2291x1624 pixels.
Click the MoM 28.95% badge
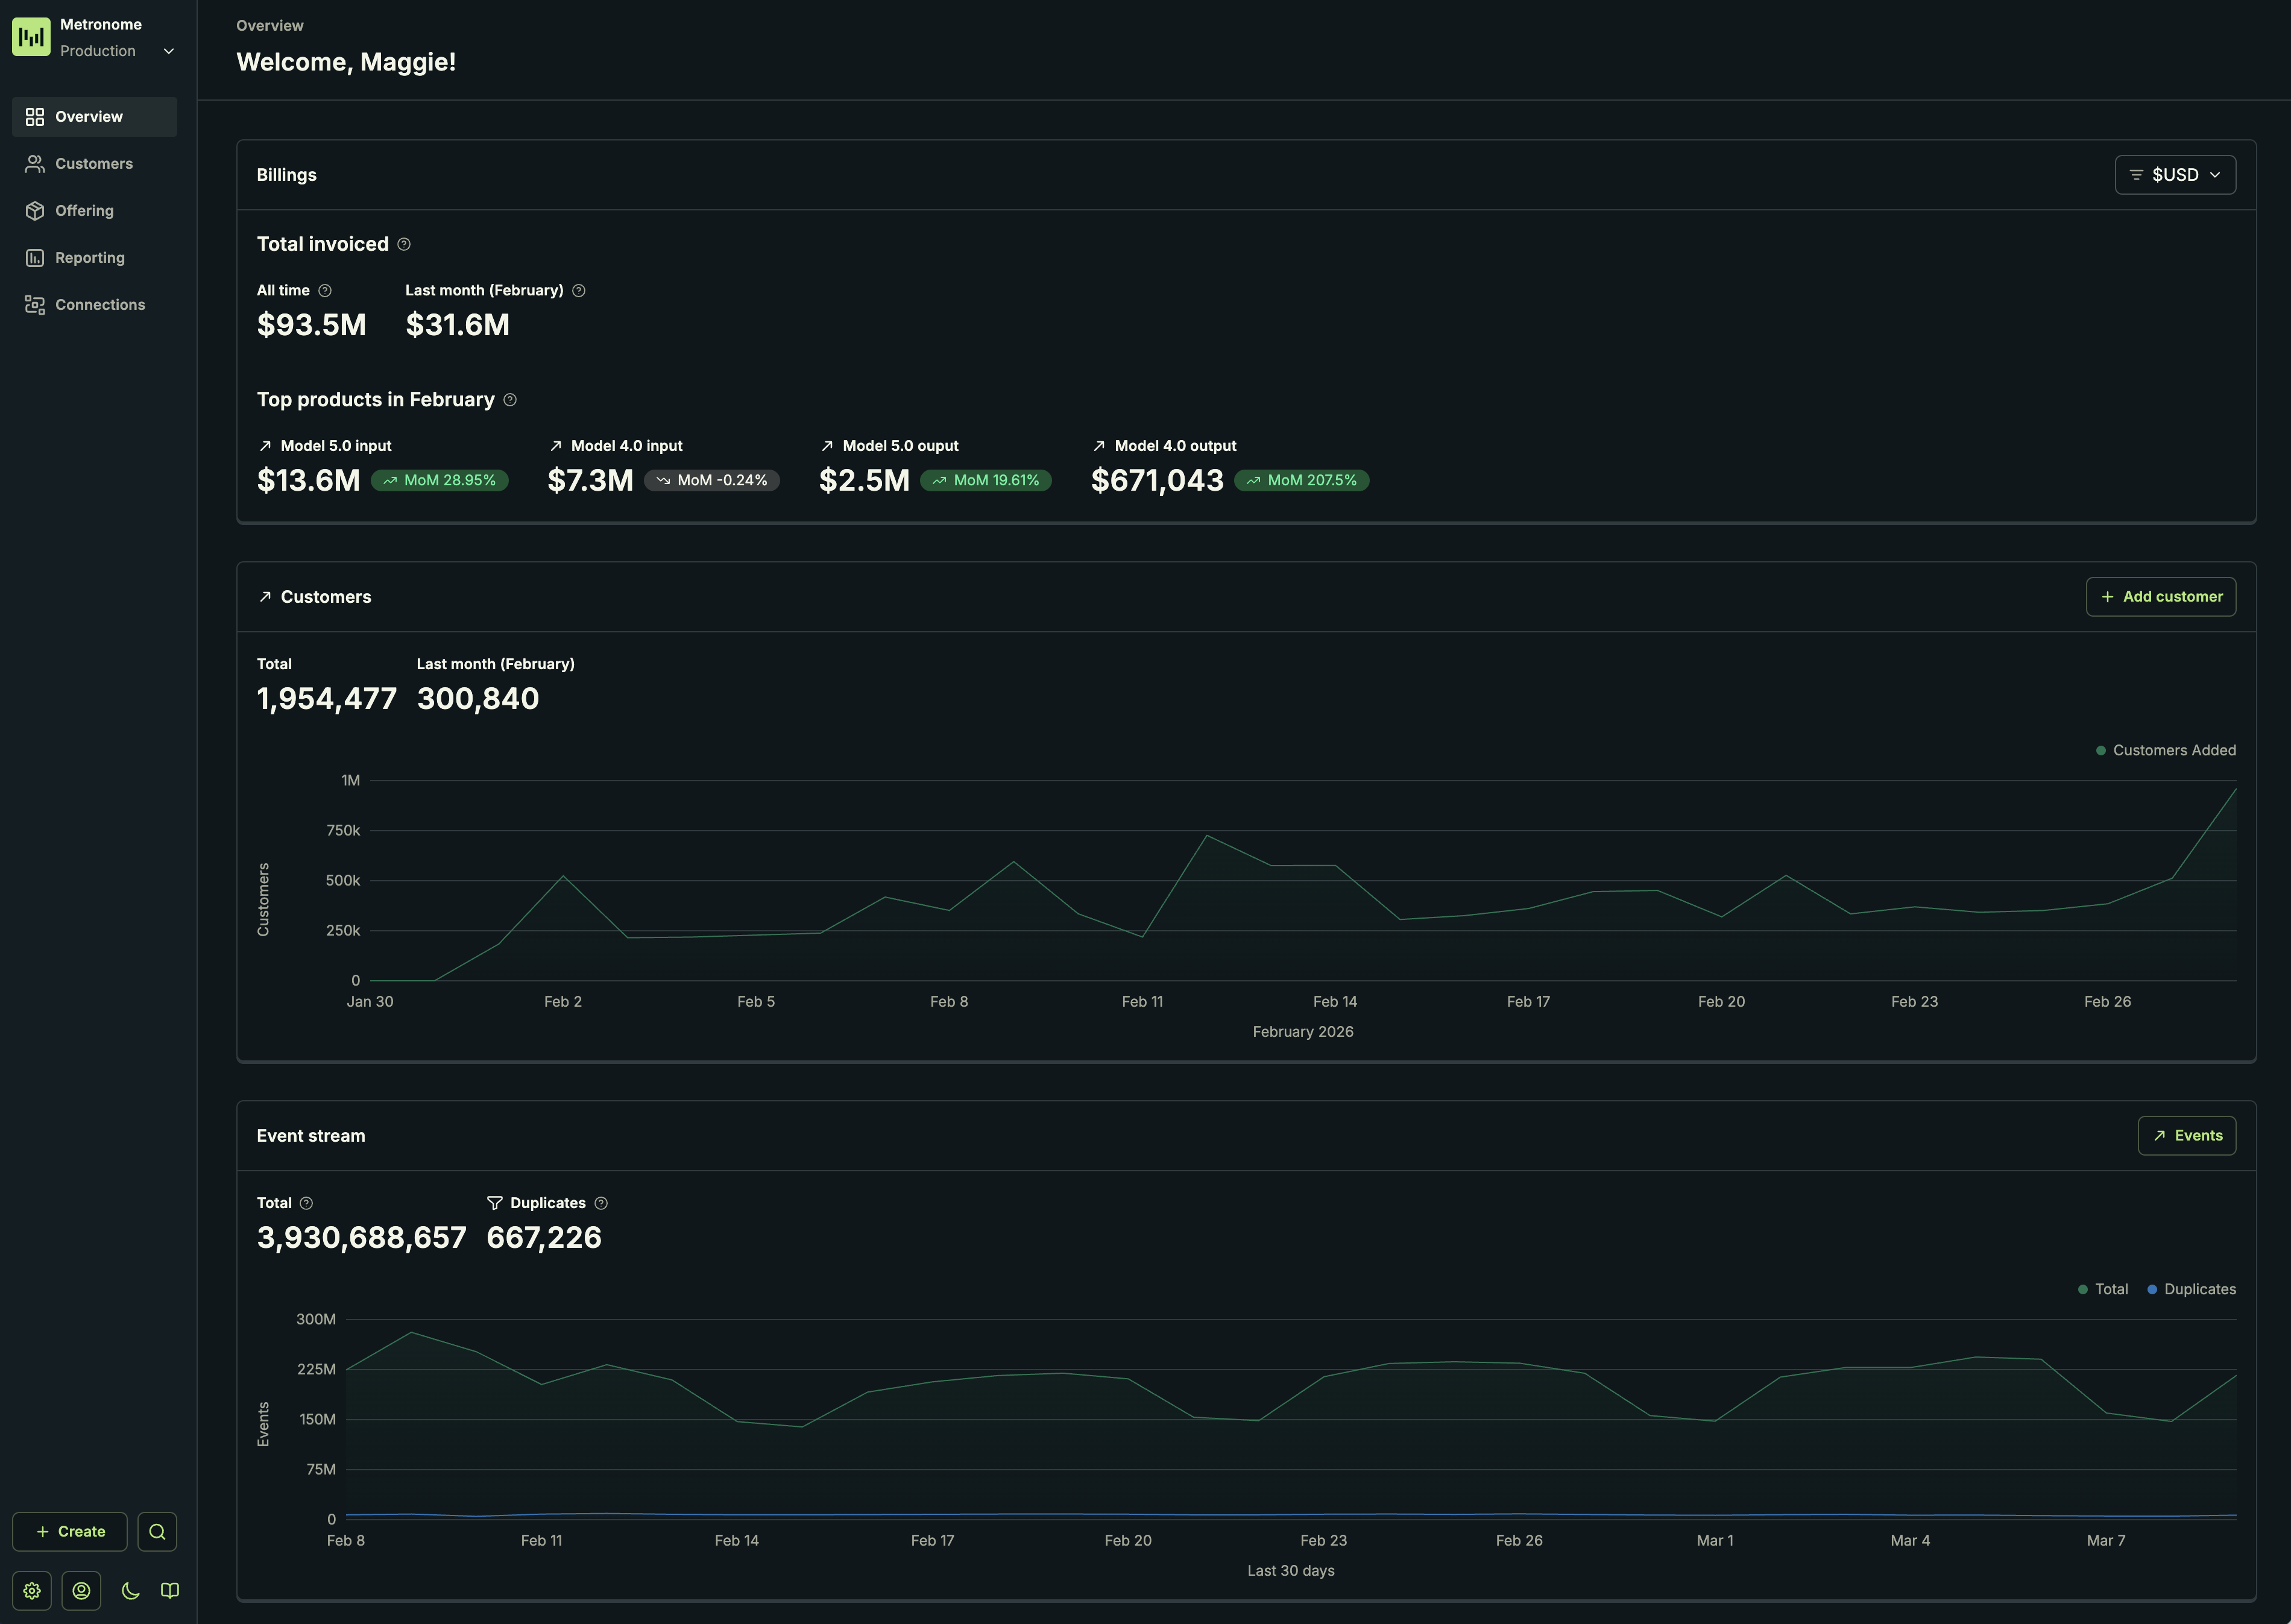(440, 481)
